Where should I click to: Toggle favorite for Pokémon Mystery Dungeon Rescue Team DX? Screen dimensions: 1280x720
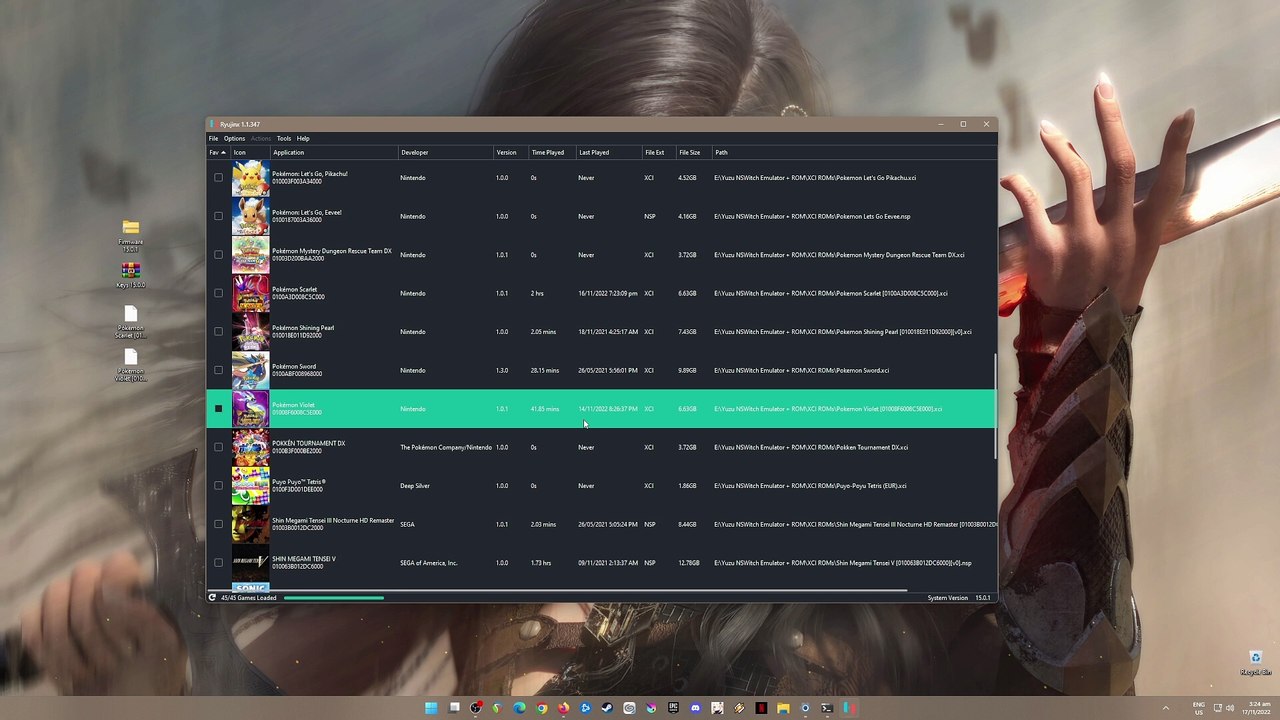[x=218, y=255]
